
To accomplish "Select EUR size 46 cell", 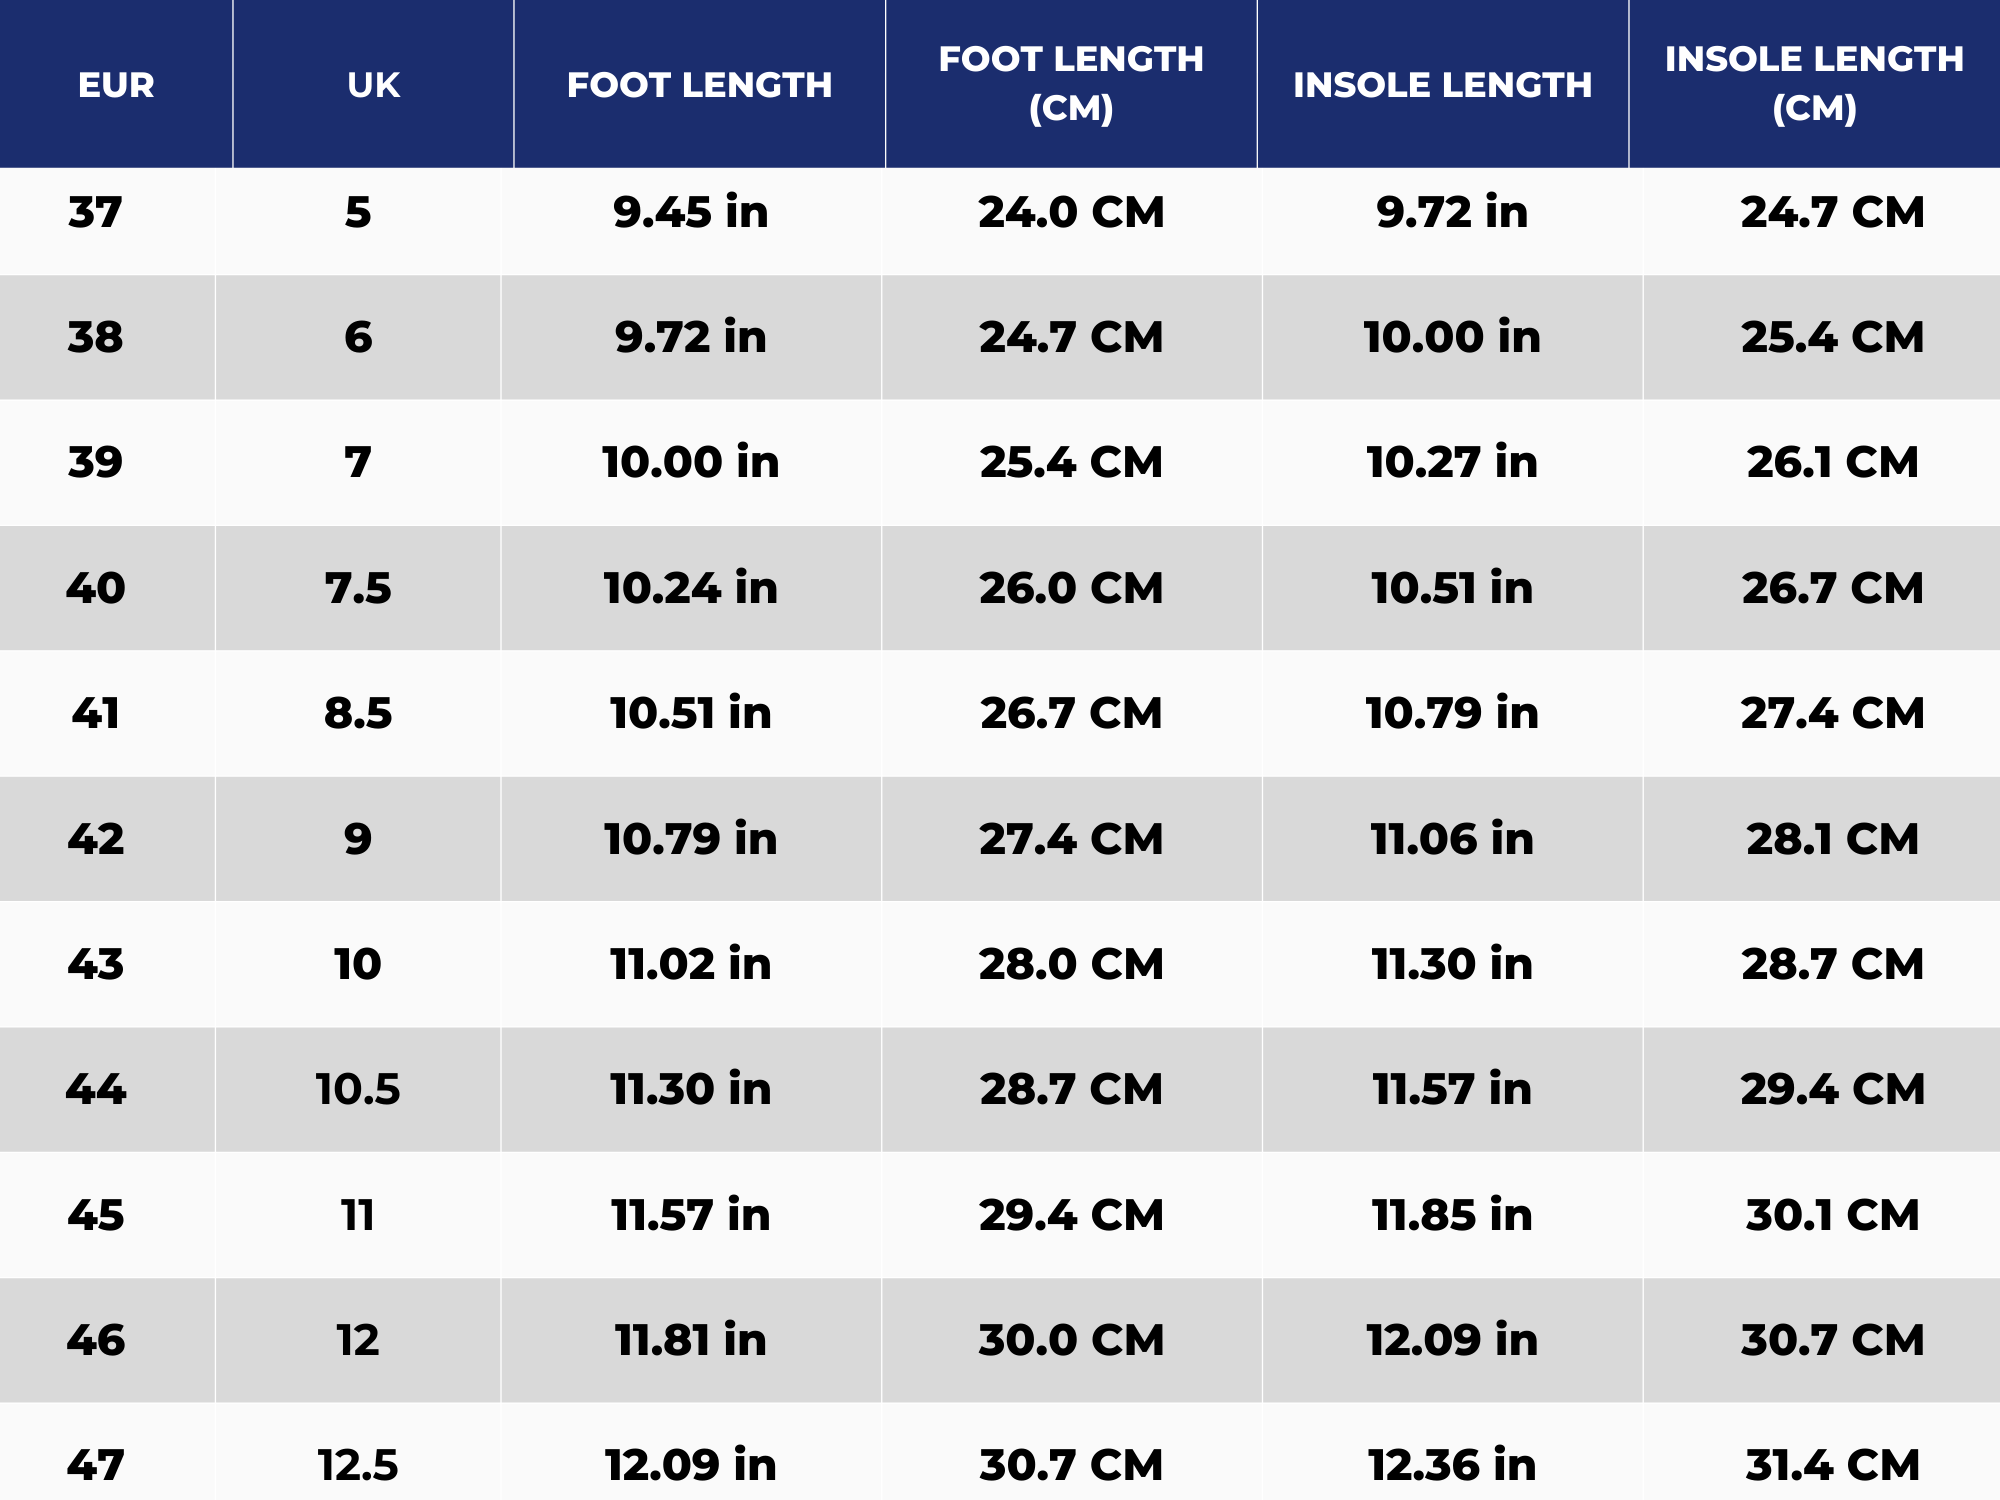I will tap(96, 1341).
